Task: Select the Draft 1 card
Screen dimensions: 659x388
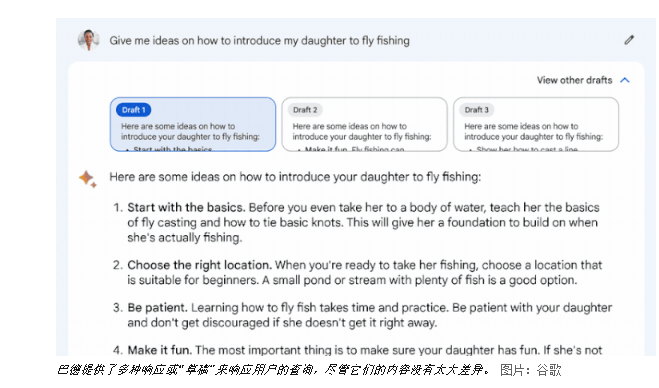Action: [x=193, y=124]
